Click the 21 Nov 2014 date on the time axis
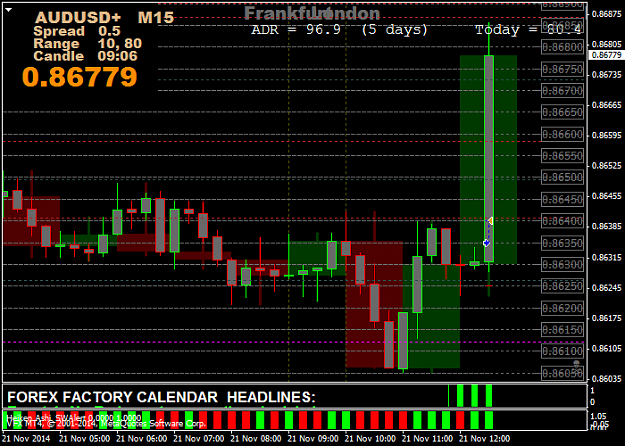625x446 pixels. pos(27,439)
